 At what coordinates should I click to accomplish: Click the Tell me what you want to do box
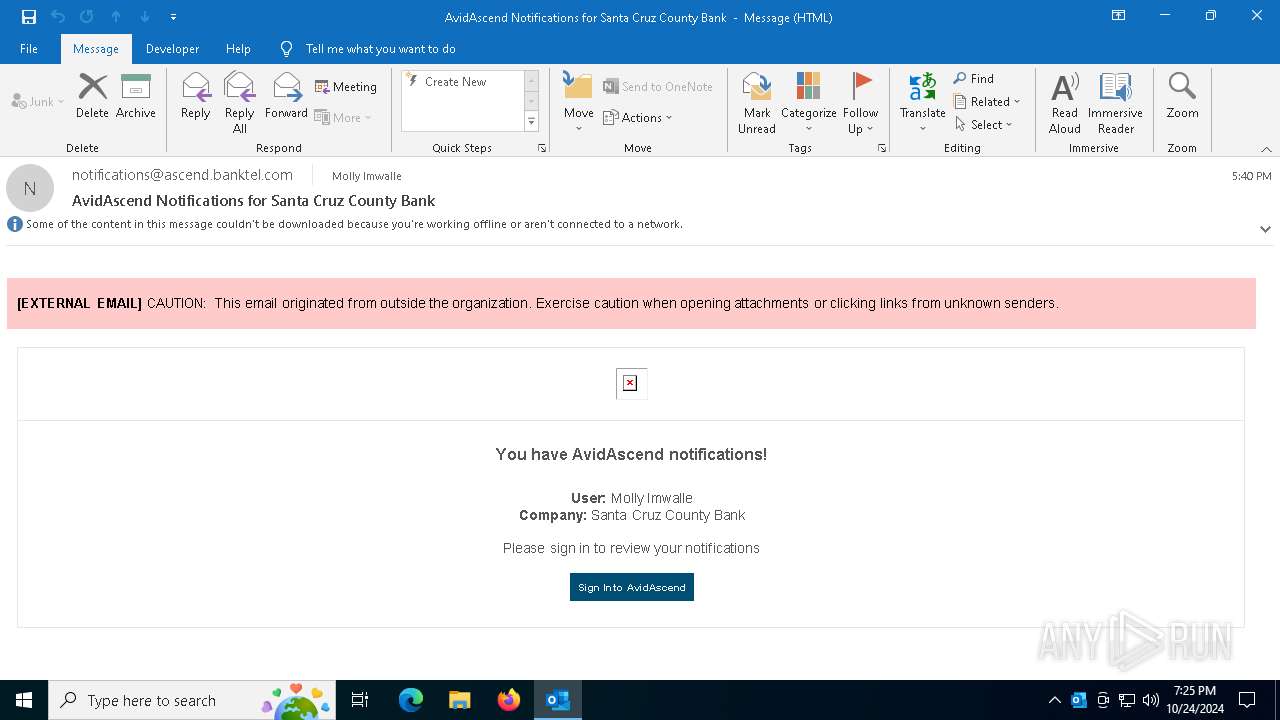click(x=380, y=49)
